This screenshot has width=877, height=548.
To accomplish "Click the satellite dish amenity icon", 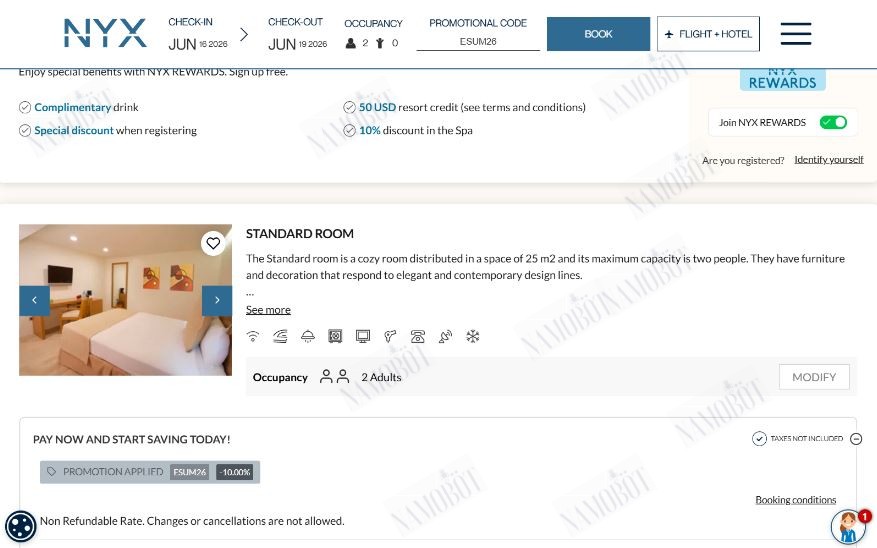I will point(445,336).
